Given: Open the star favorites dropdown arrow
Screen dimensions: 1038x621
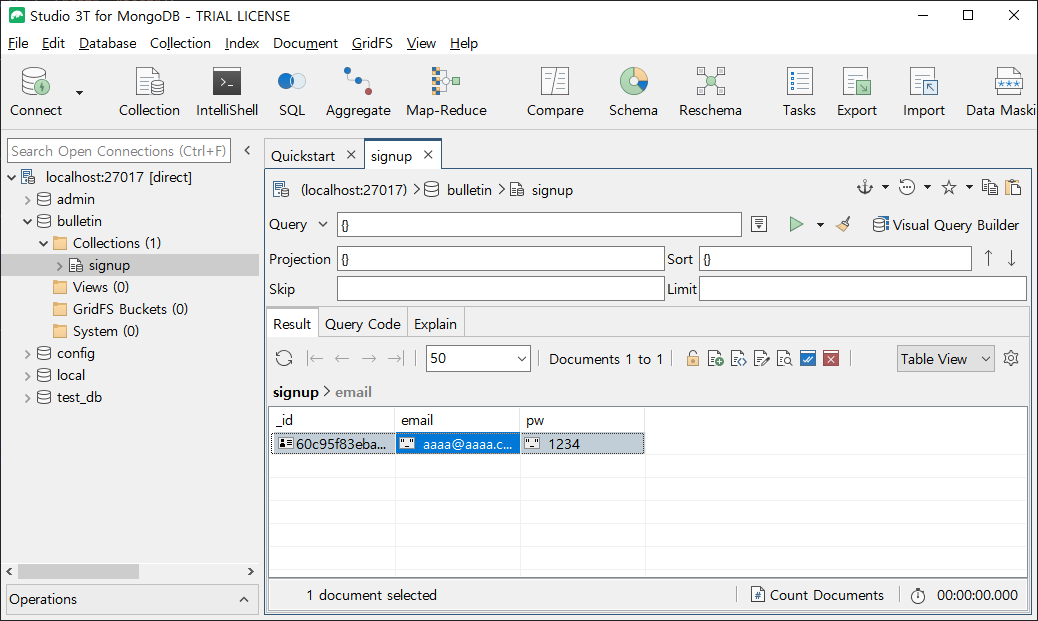Looking at the screenshot, I should [969, 187].
